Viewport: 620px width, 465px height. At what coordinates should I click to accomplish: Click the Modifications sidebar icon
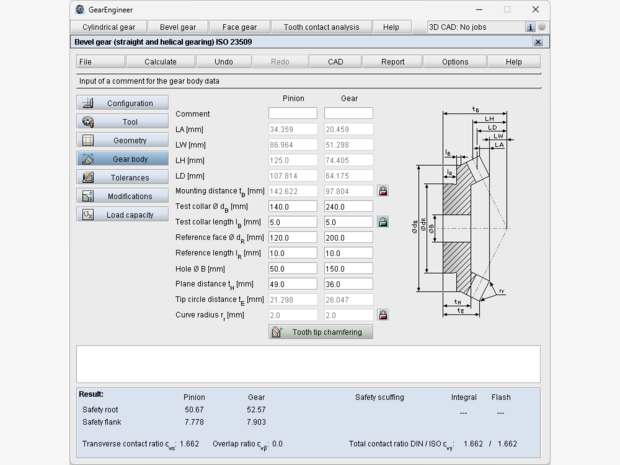(88, 196)
